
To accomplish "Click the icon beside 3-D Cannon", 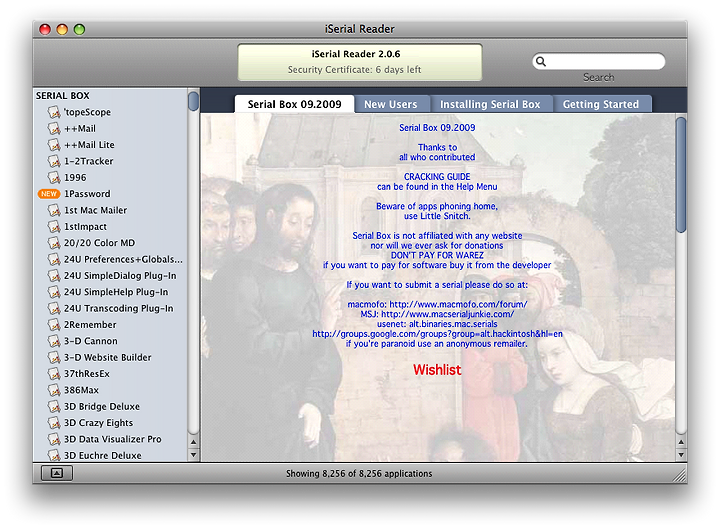I will coord(54,341).
